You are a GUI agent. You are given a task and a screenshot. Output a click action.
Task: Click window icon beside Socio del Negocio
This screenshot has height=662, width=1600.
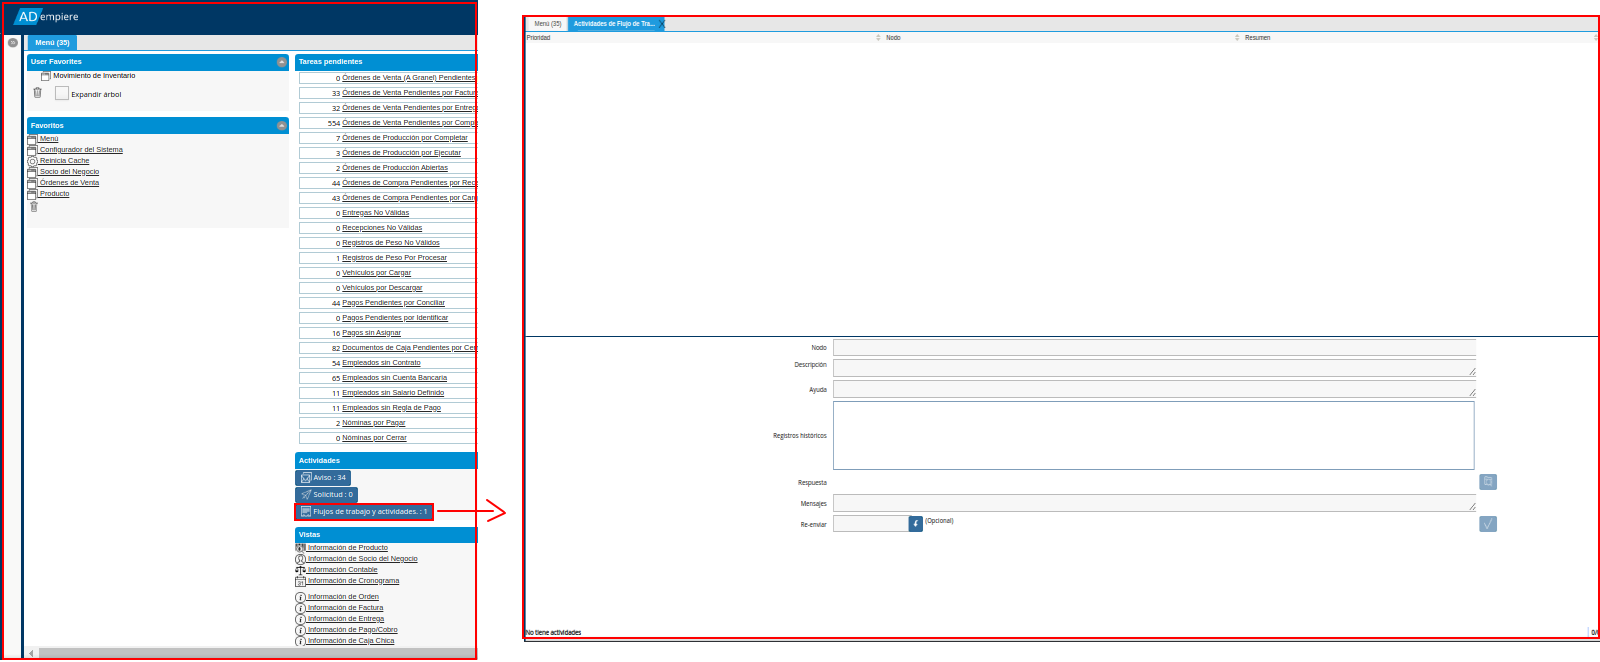point(33,172)
